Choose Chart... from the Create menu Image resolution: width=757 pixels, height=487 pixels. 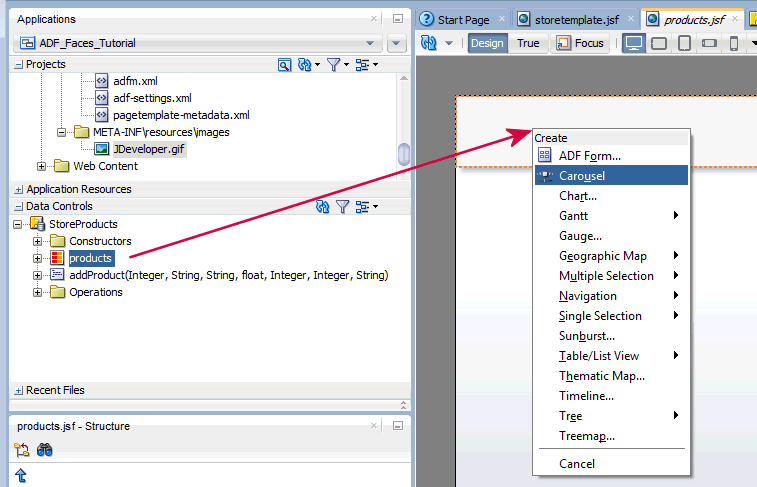[x=611, y=195]
